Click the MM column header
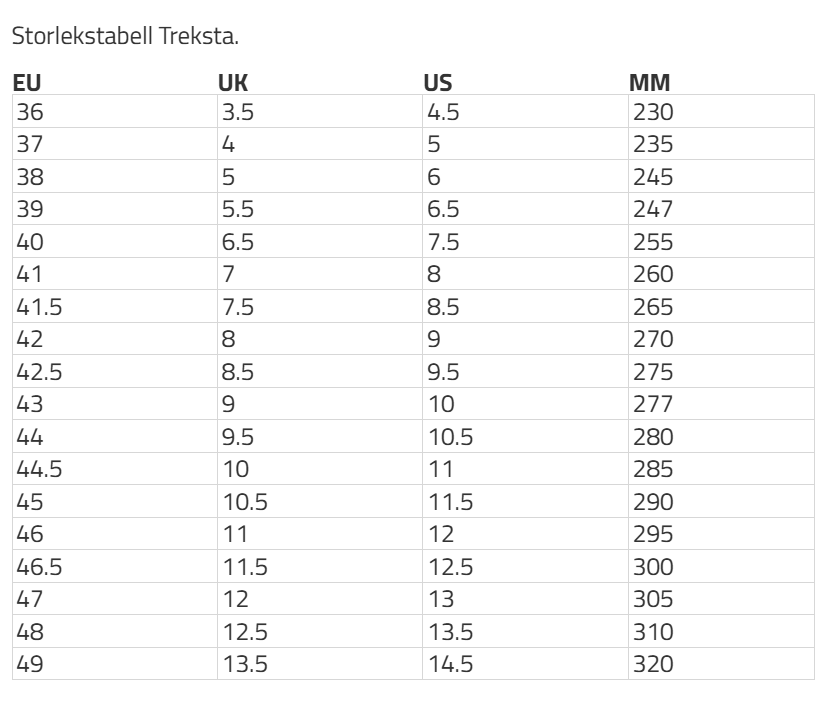Viewport: 830px width, 719px height. click(649, 83)
